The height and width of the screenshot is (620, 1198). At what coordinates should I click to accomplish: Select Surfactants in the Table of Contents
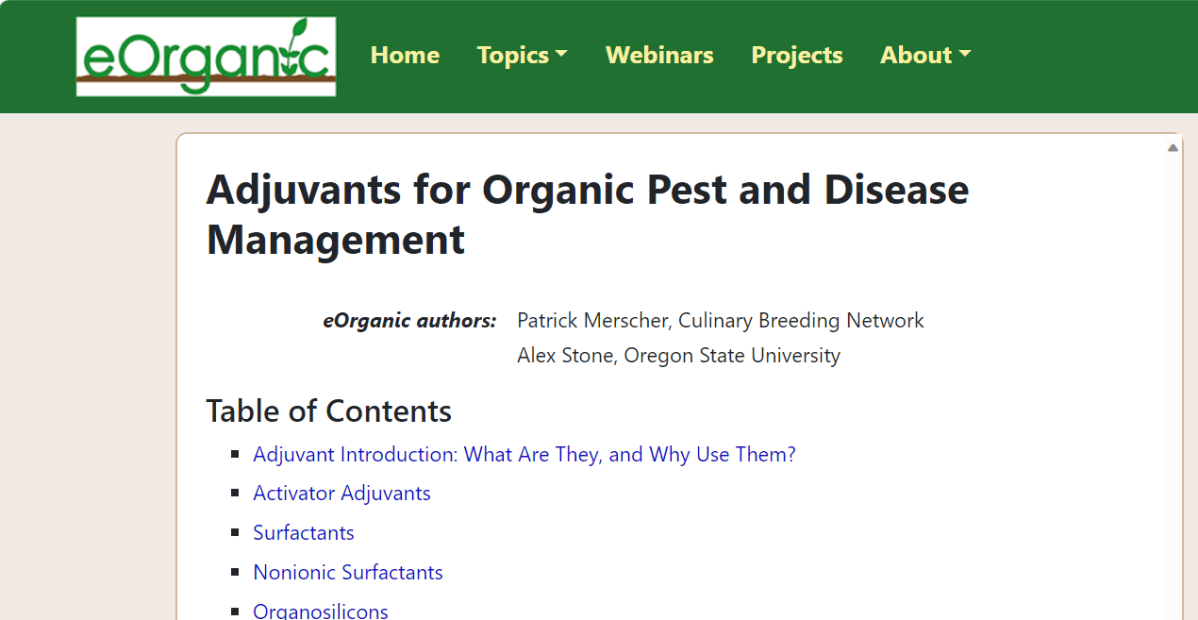pyautogui.click(x=303, y=532)
